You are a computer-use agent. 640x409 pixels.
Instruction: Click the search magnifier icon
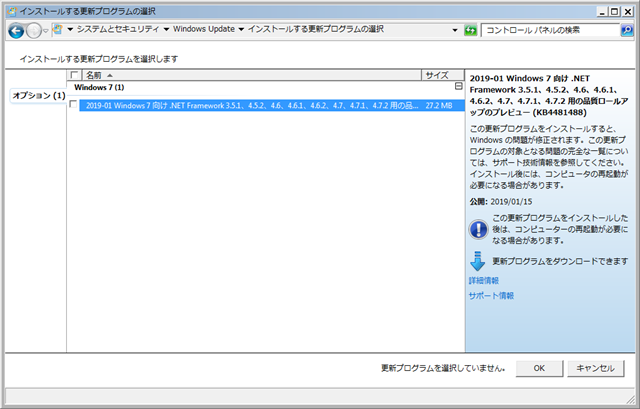[627, 30]
